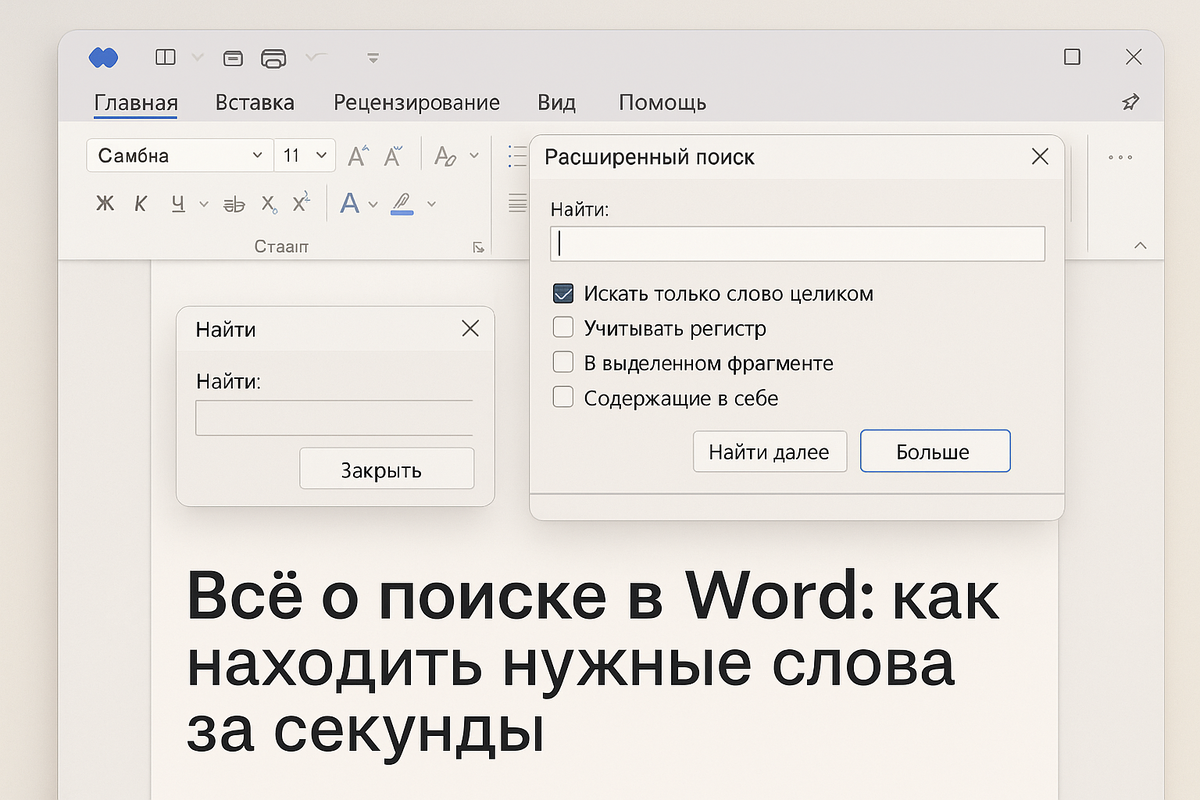Close the Расширенный поиск dialog
Image resolution: width=1200 pixels, height=800 pixels.
click(x=1040, y=157)
